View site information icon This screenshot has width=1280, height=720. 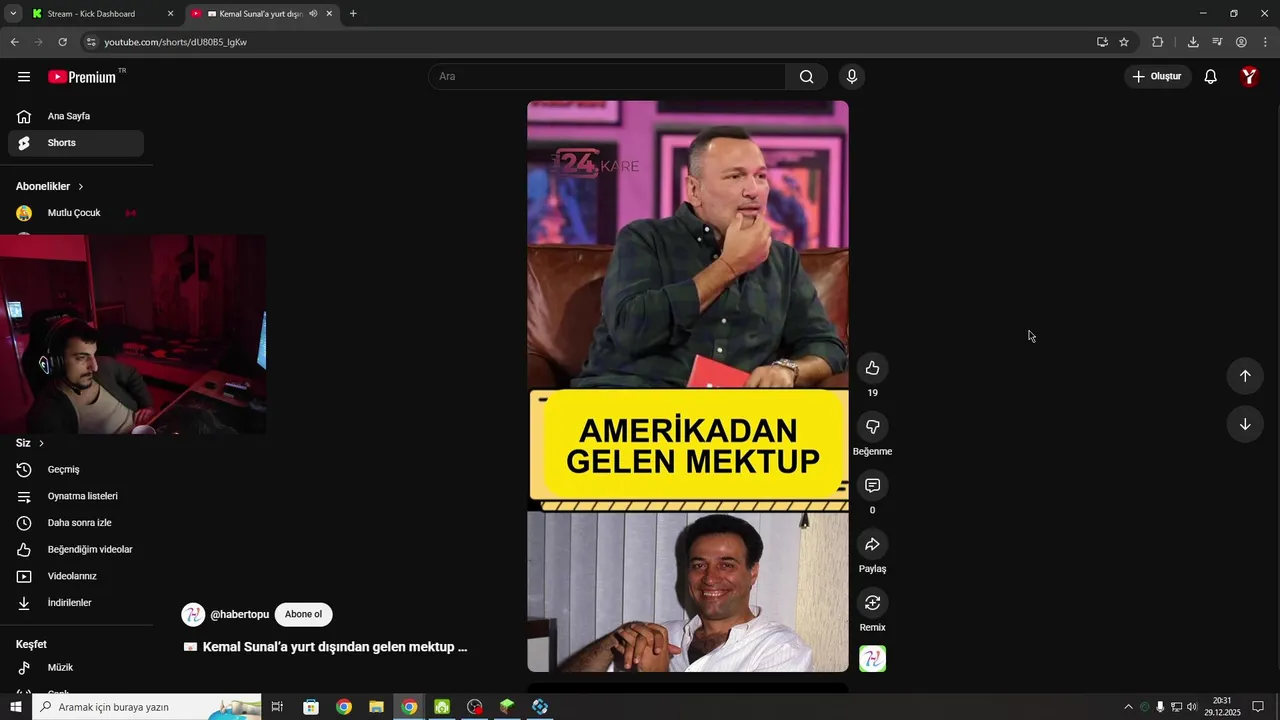(x=91, y=42)
